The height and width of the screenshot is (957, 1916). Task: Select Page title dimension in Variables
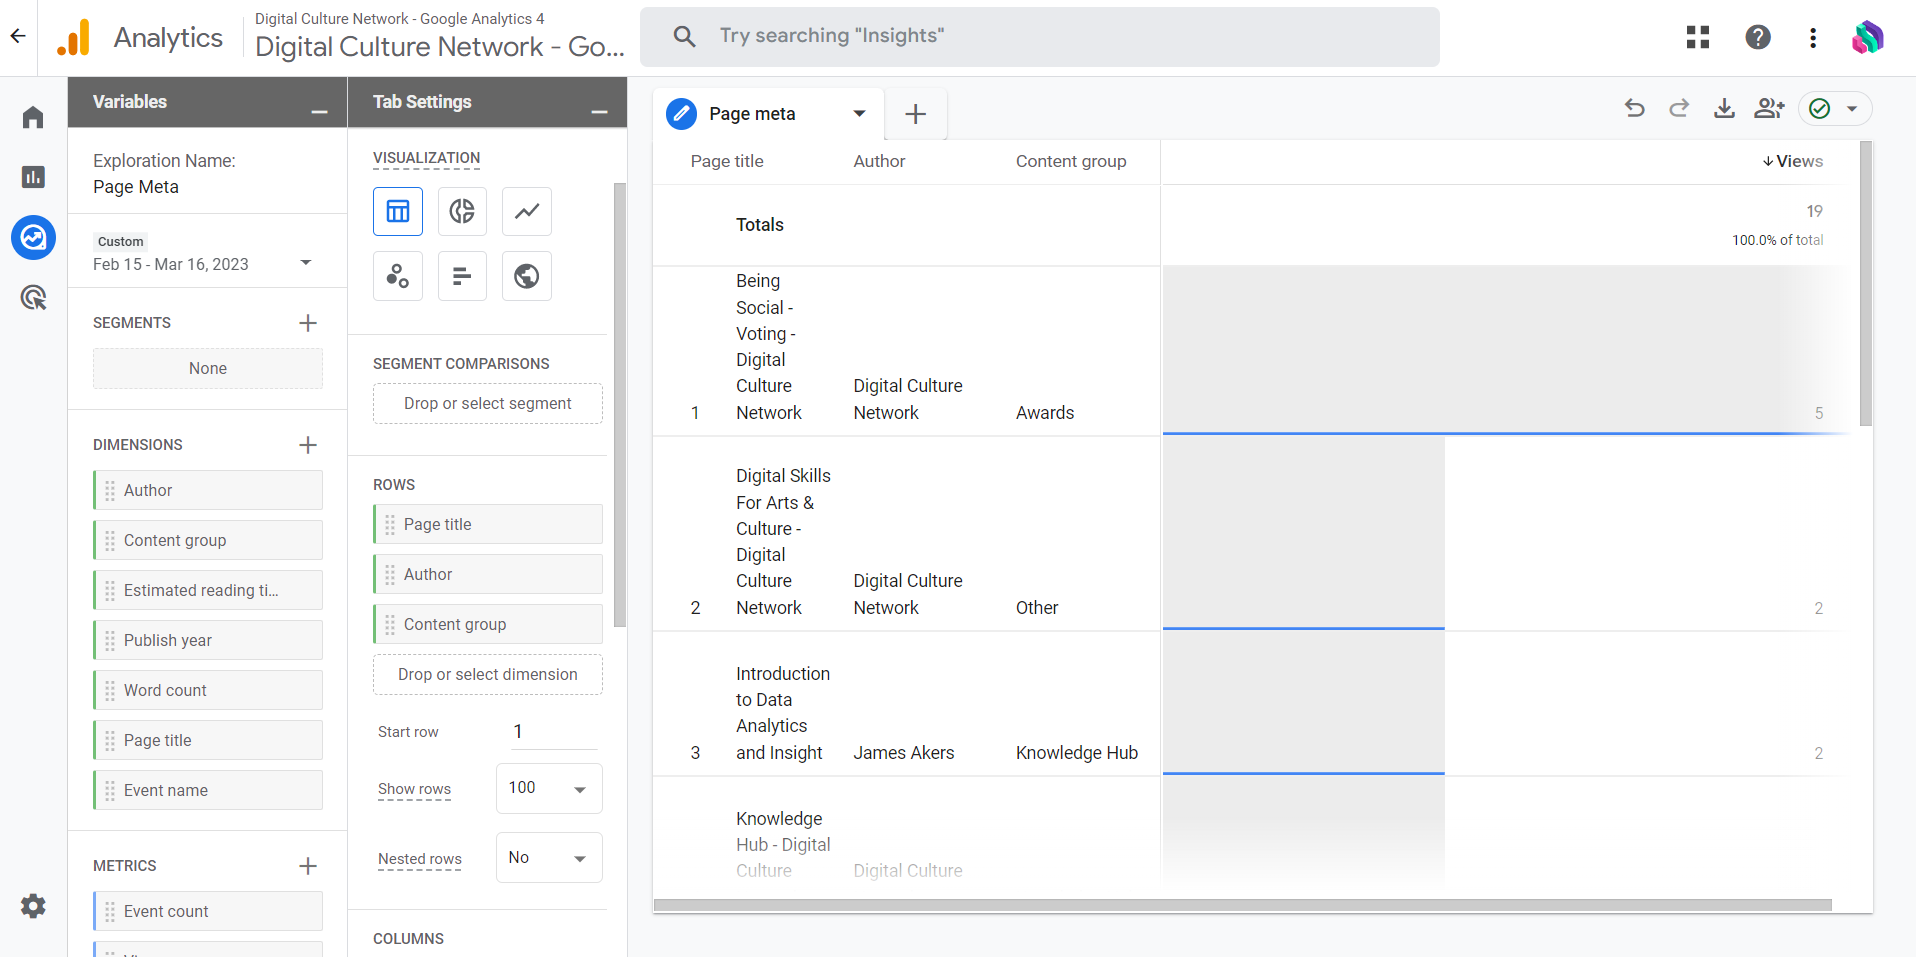click(208, 740)
